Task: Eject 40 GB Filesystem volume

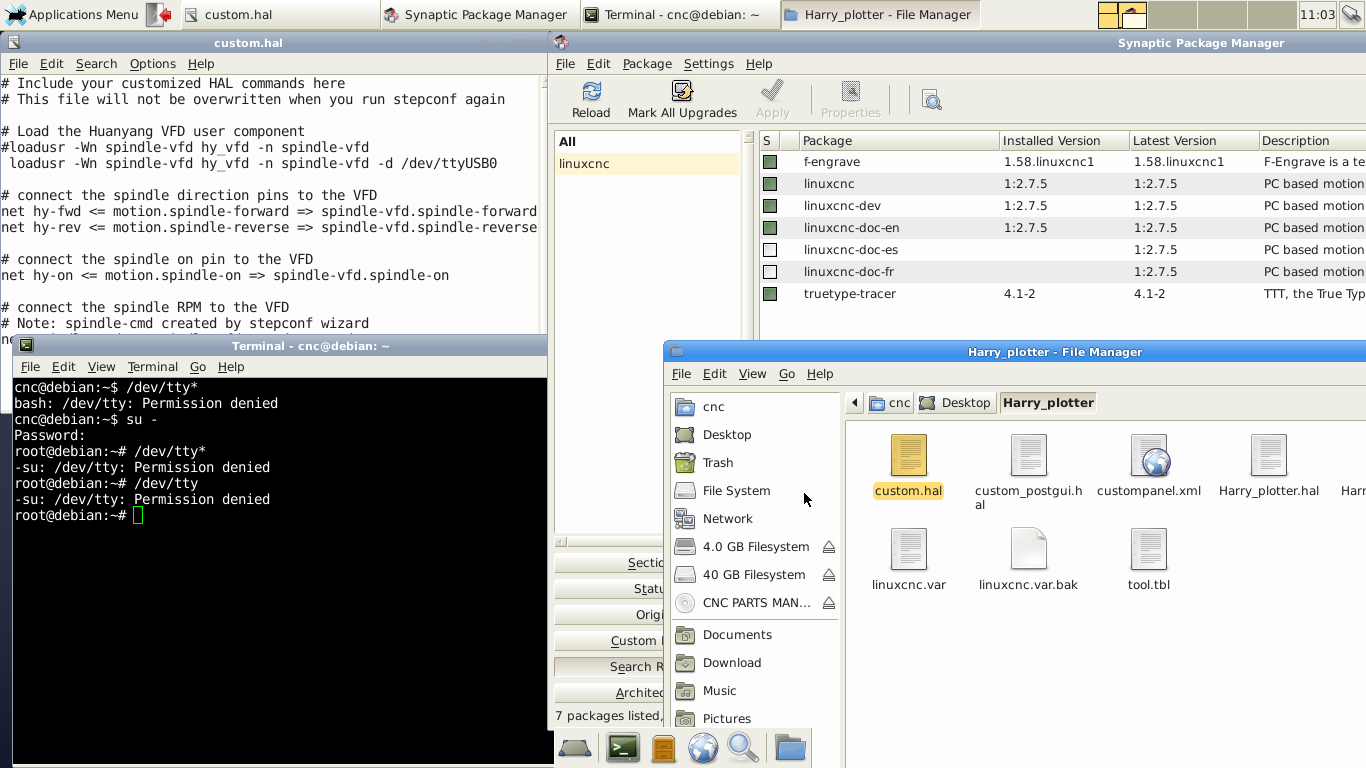Action: click(x=828, y=575)
